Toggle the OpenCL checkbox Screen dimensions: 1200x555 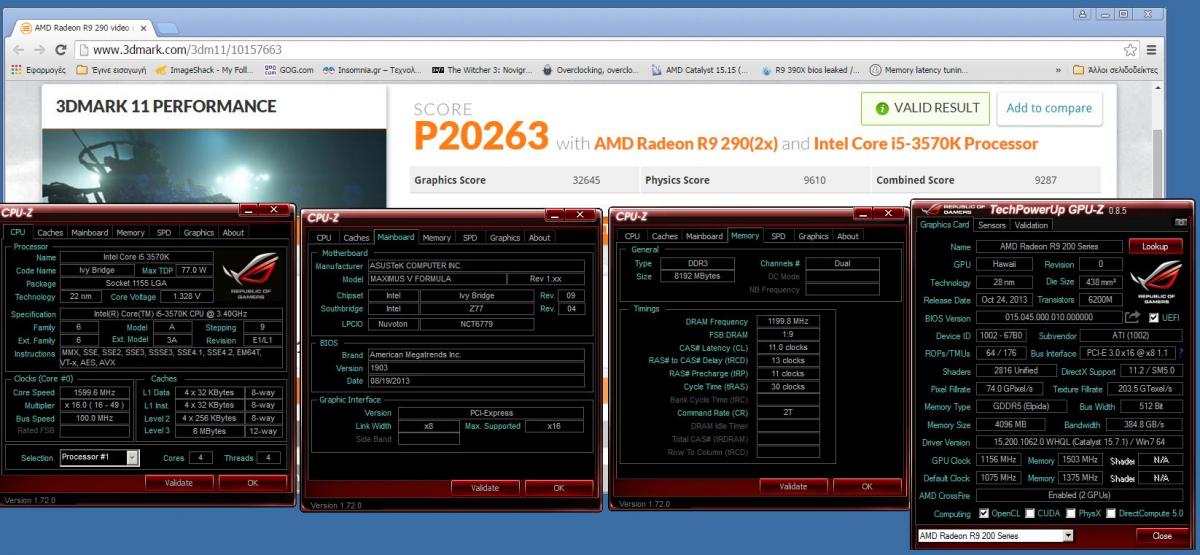pyautogui.click(x=984, y=513)
